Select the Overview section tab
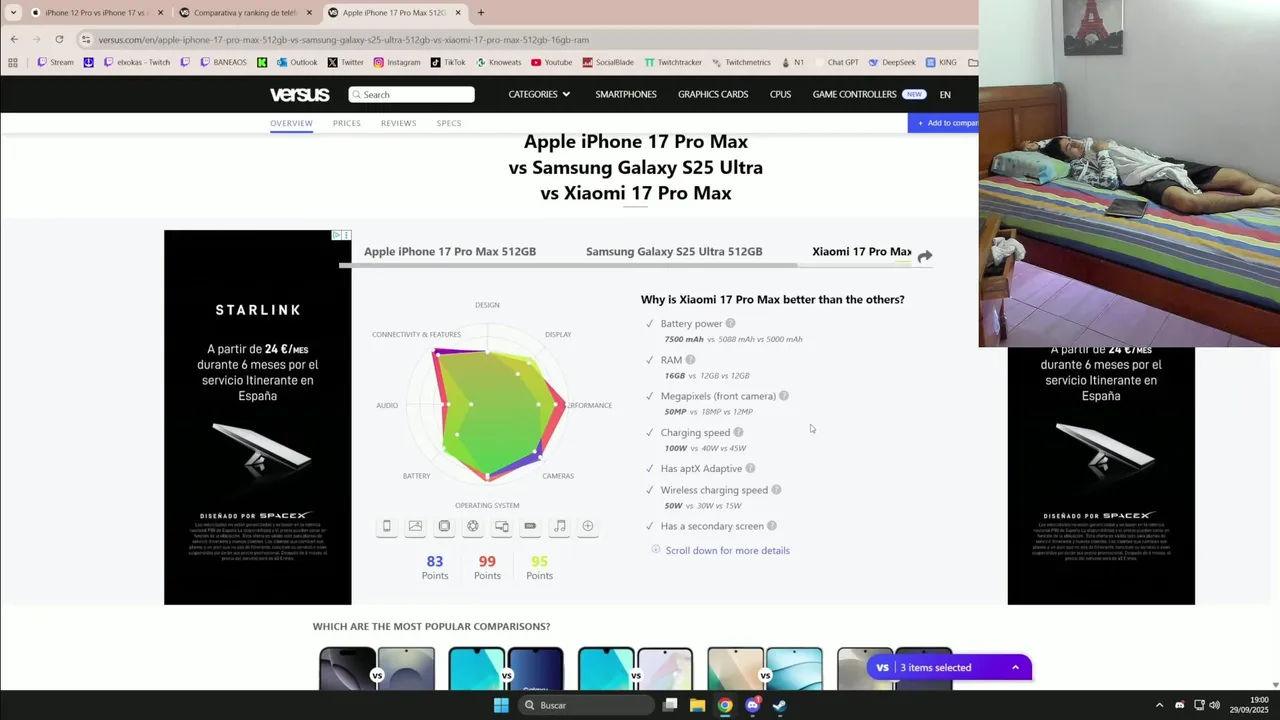Image resolution: width=1280 pixels, height=720 pixels. pos(291,123)
